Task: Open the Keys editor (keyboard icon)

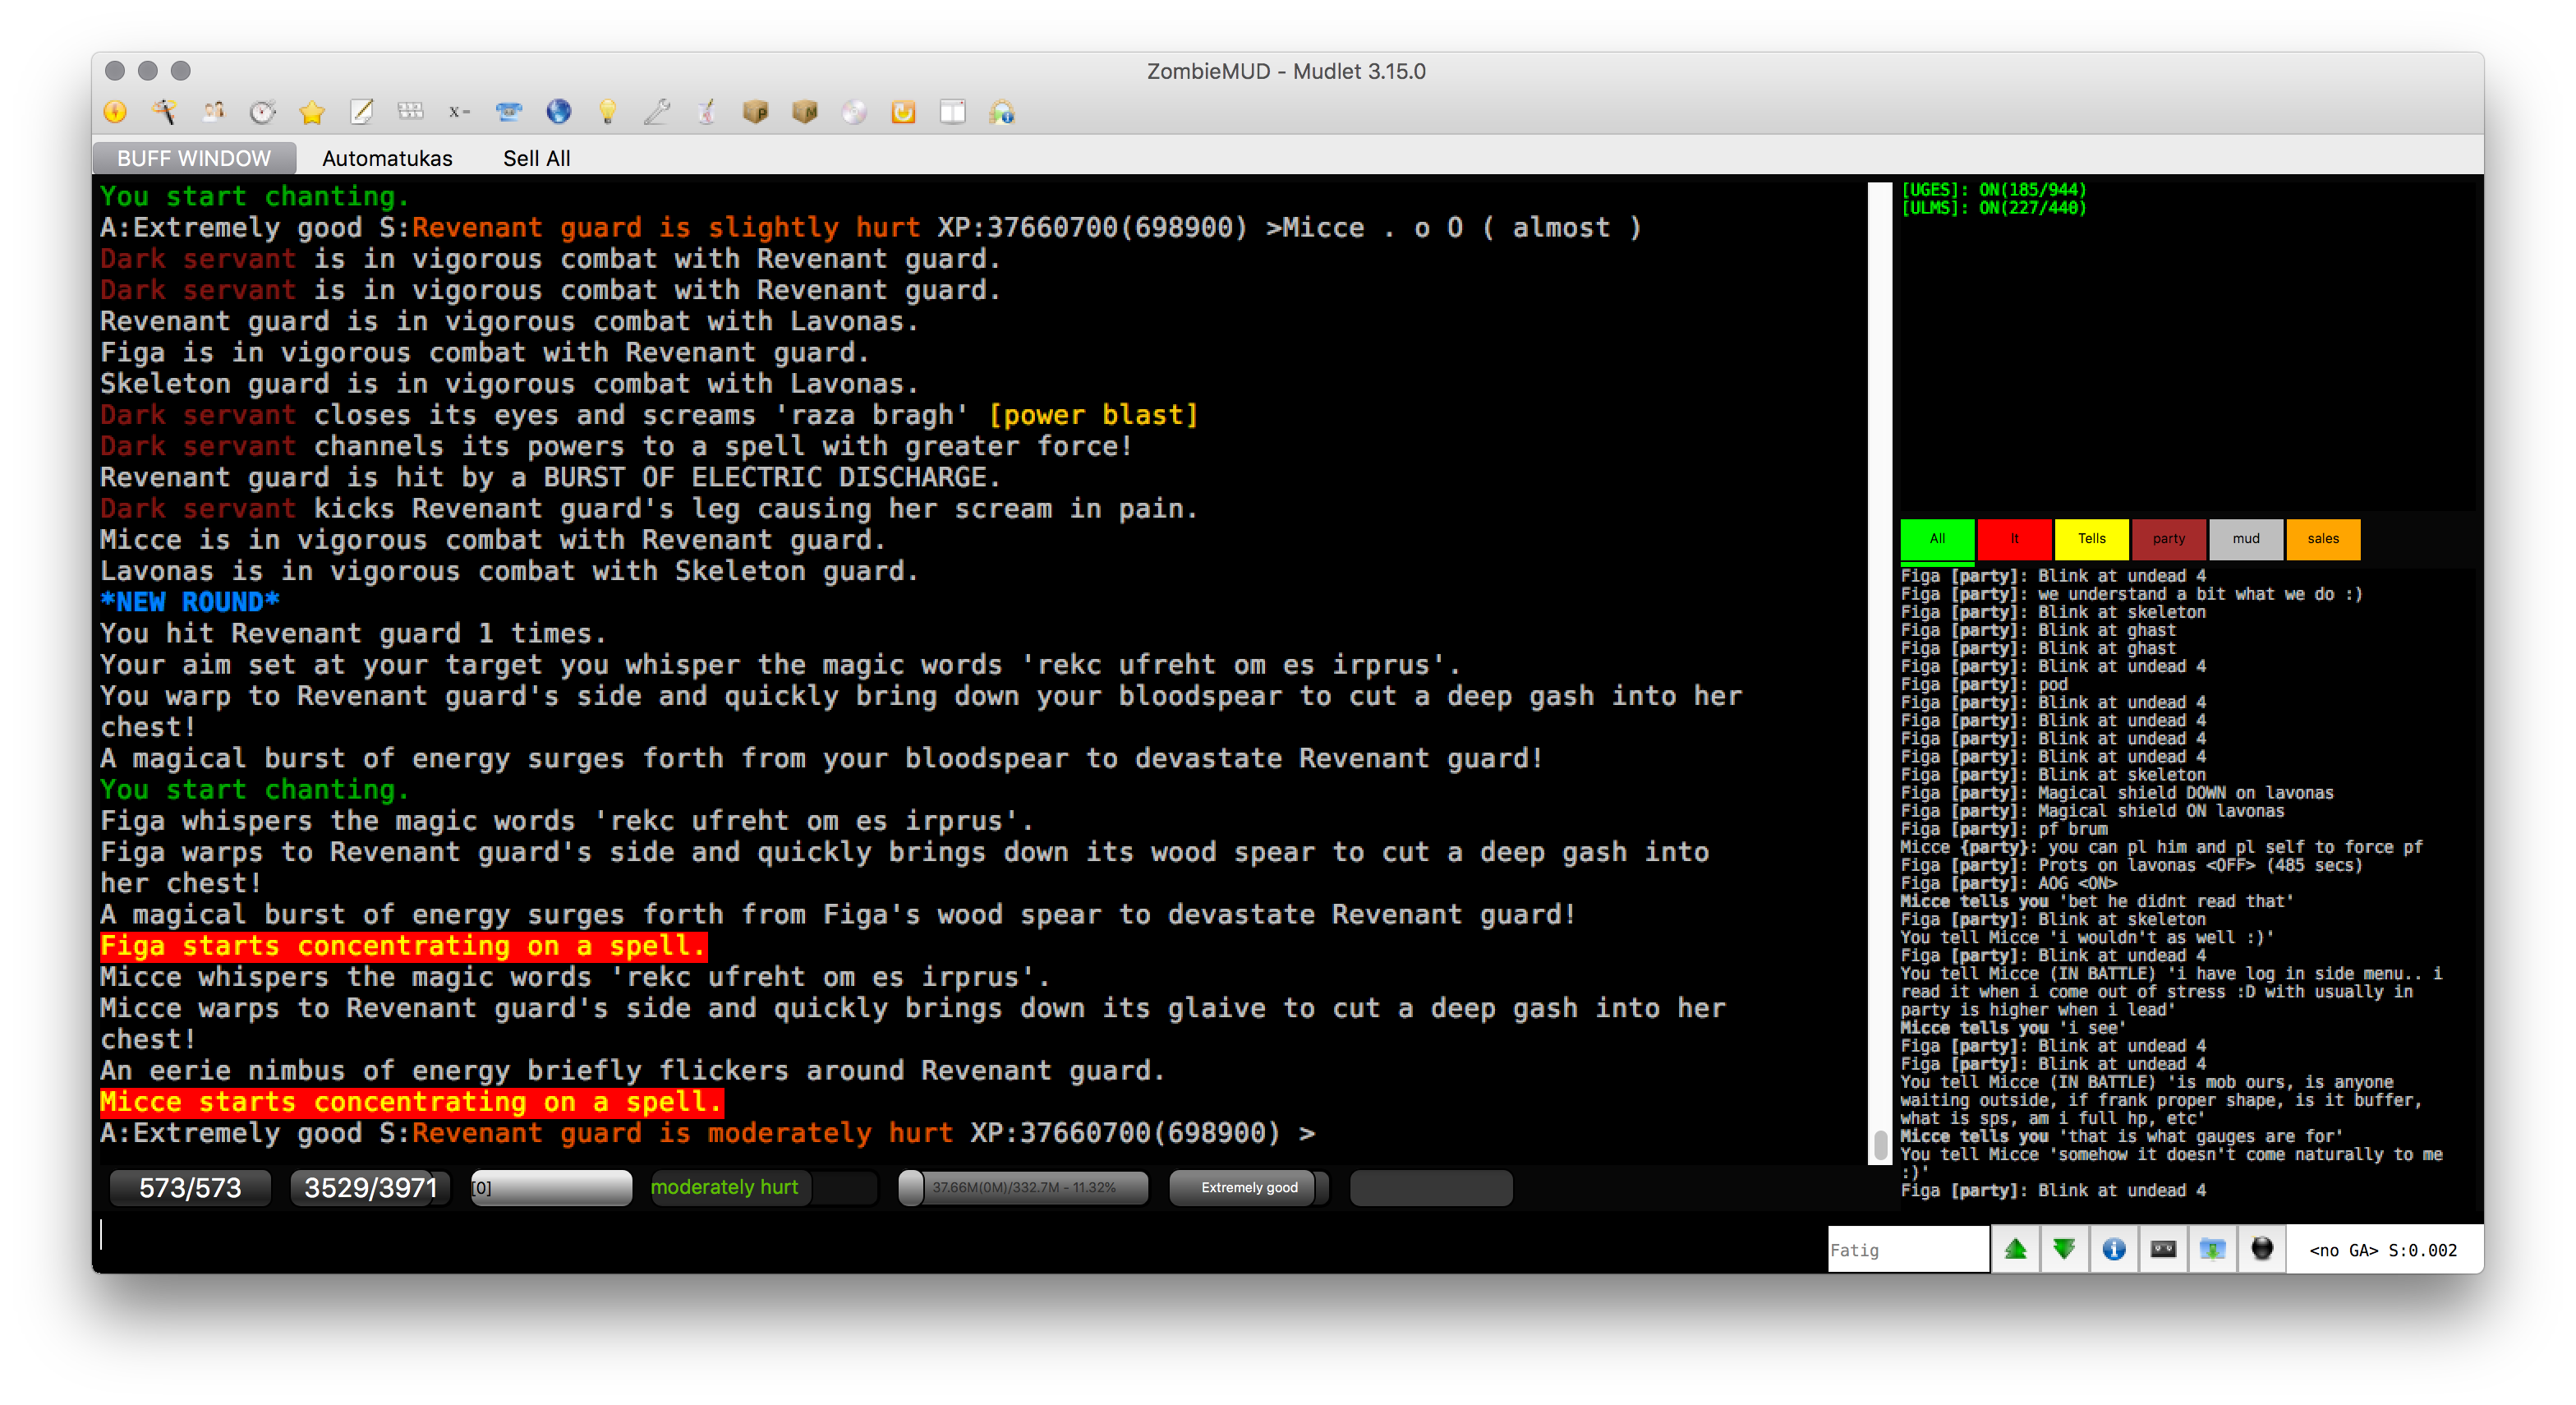Action: click(410, 112)
